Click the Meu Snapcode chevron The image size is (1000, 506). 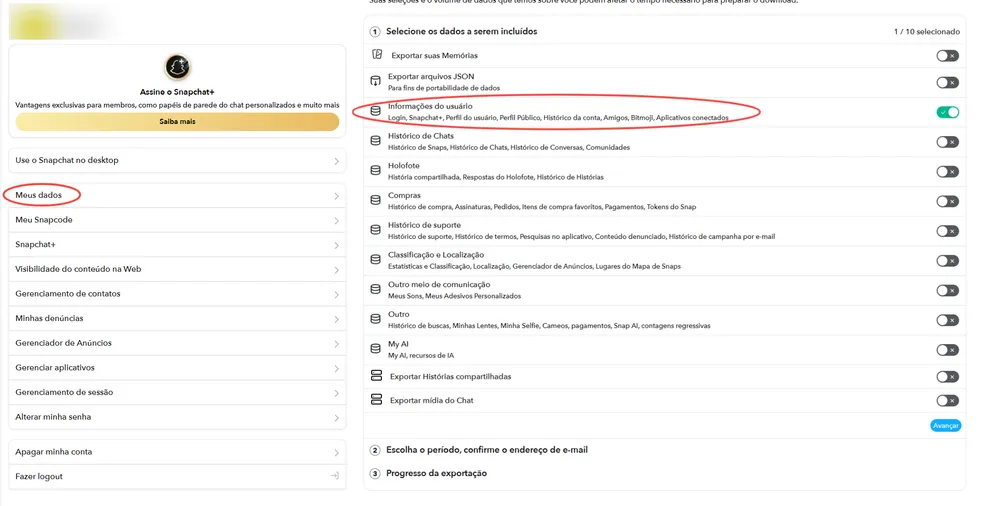click(336, 221)
